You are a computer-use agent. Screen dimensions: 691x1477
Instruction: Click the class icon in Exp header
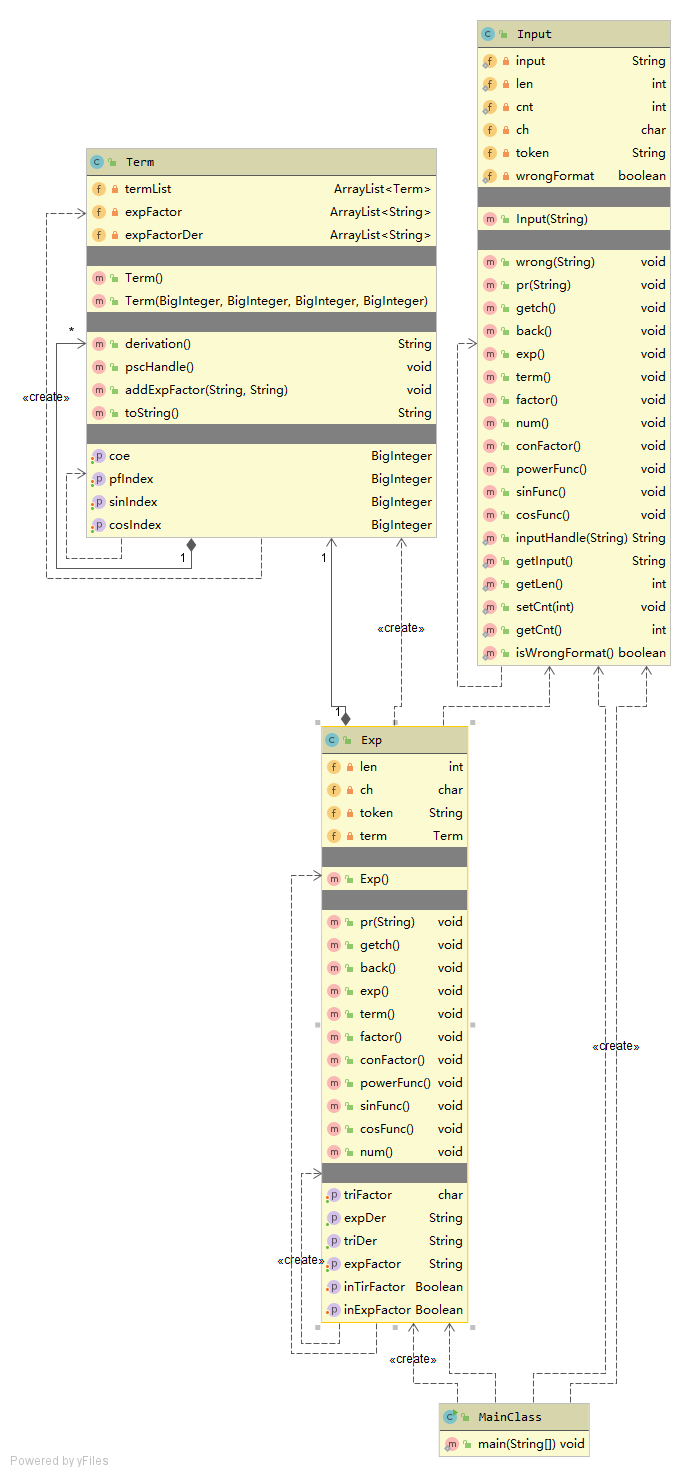[x=333, y=741]
